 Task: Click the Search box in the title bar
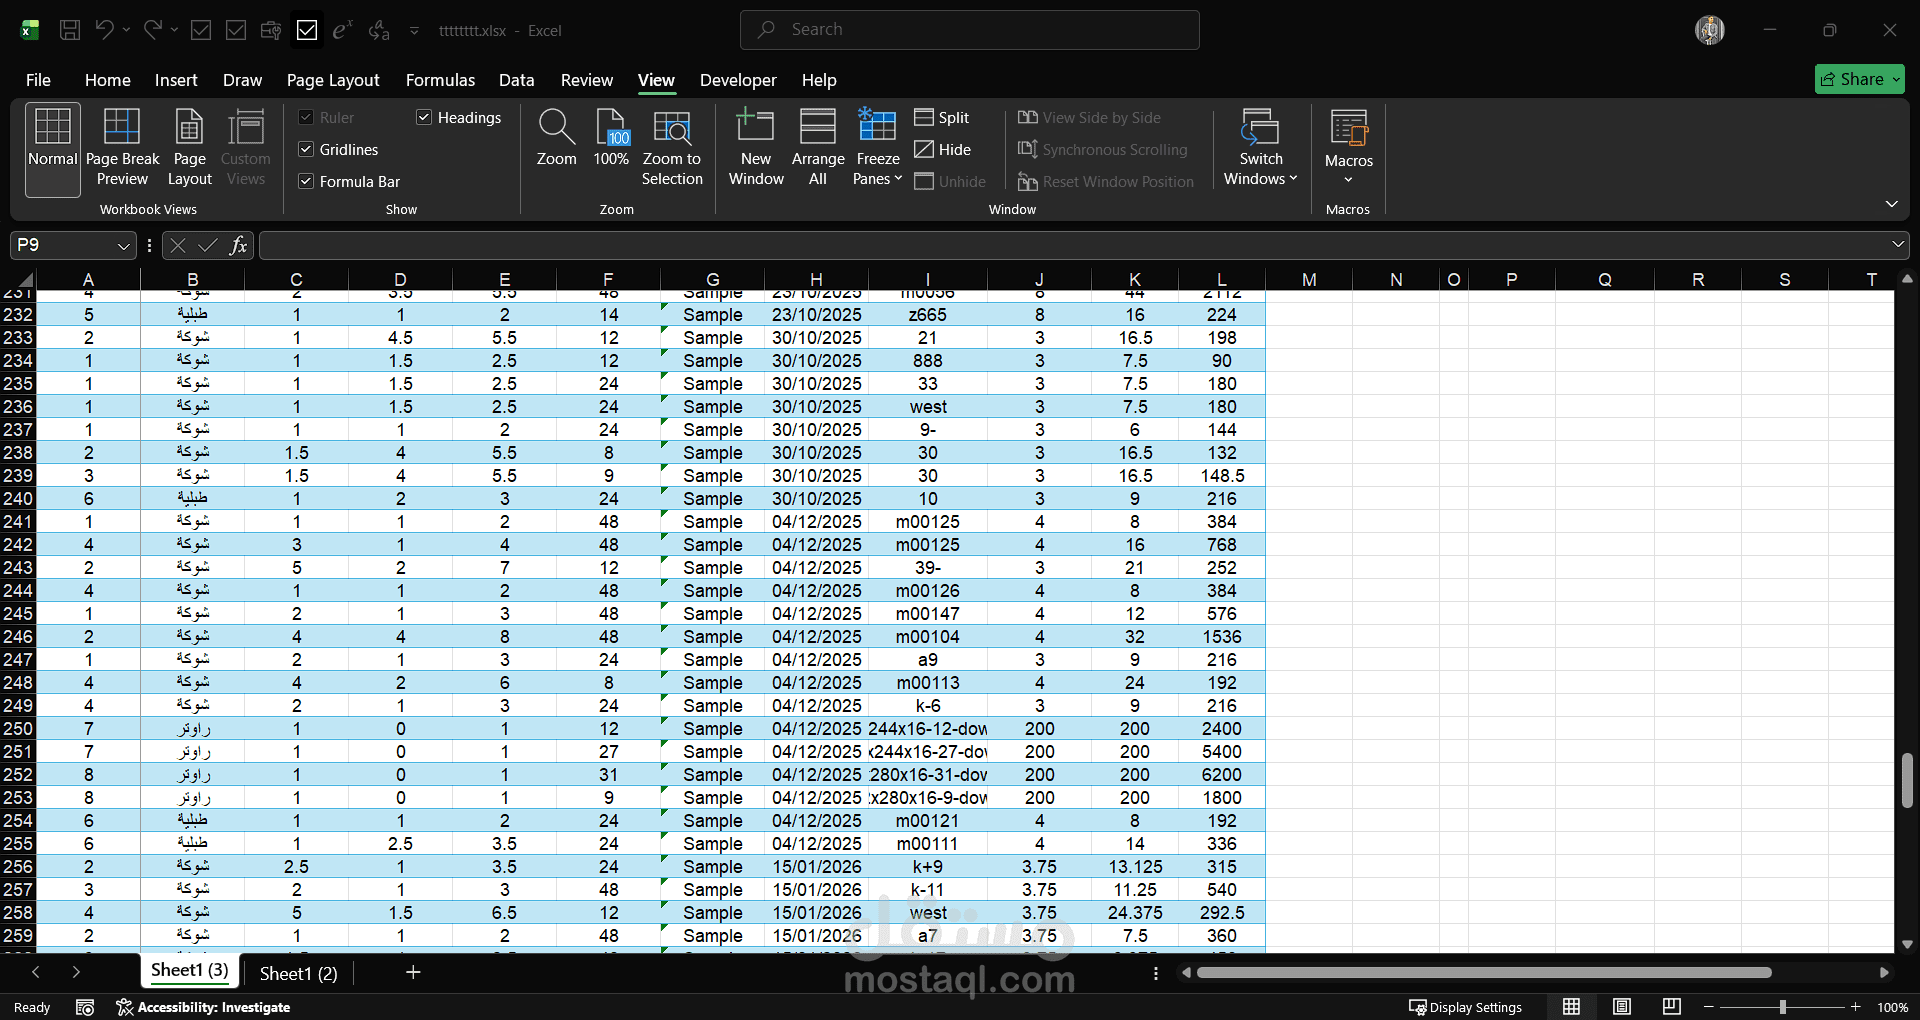tap(969, 30)
